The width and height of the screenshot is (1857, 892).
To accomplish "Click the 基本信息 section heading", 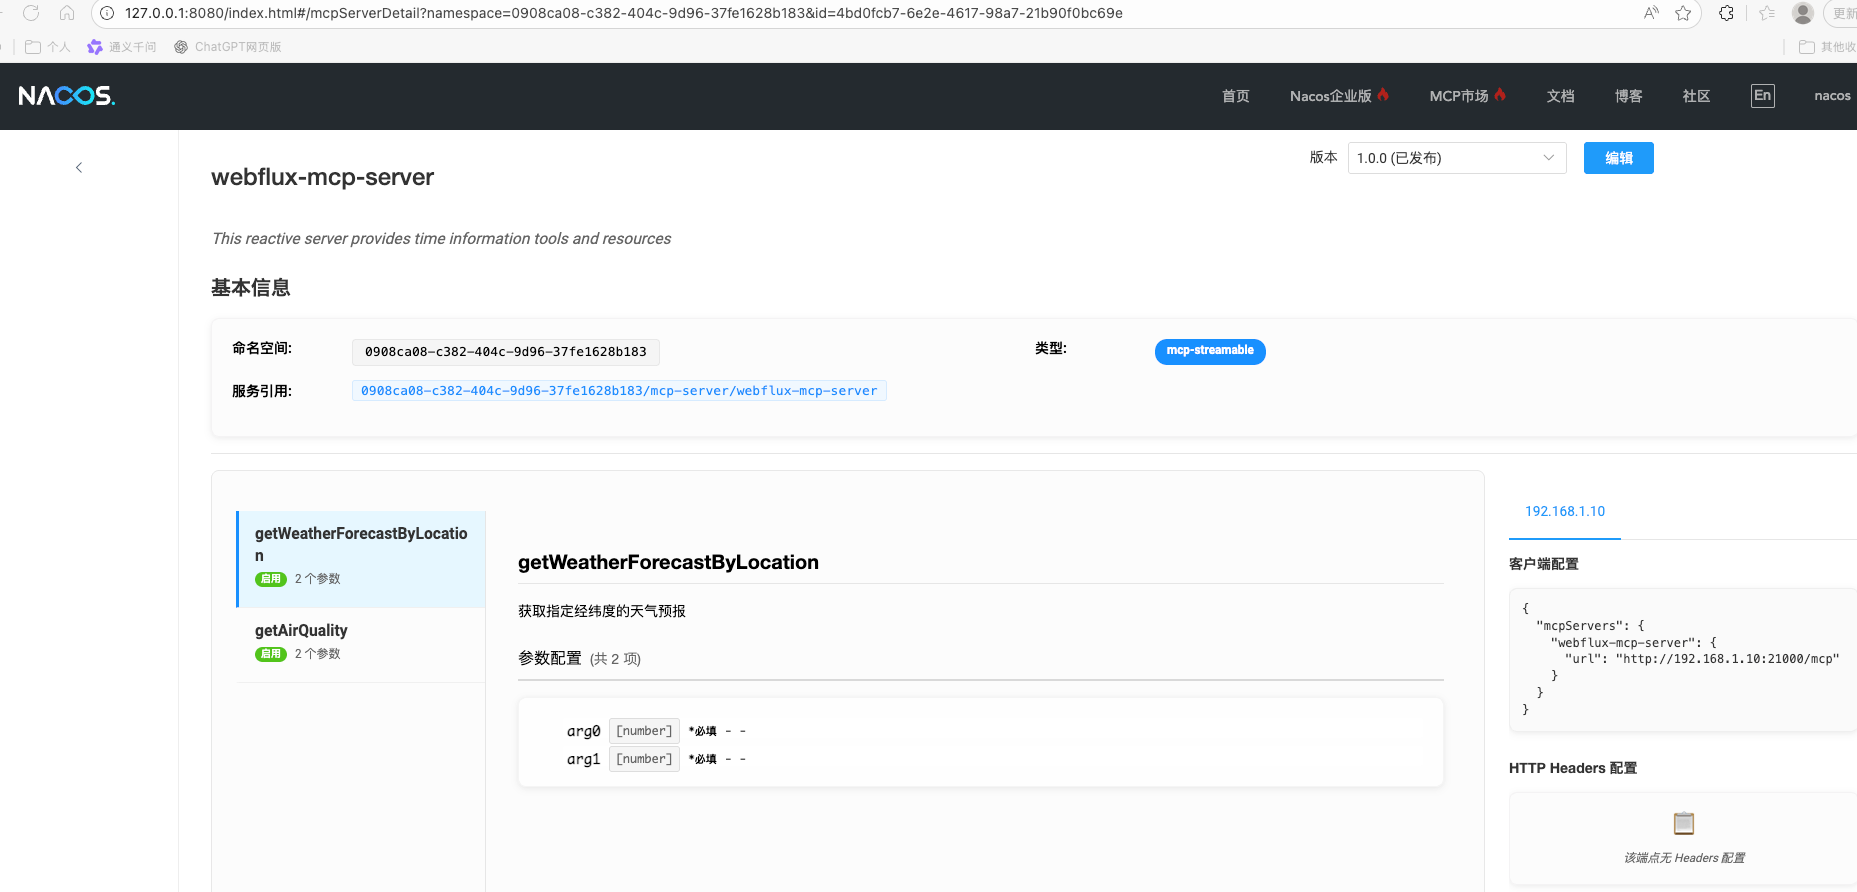I will click(251, 288).
